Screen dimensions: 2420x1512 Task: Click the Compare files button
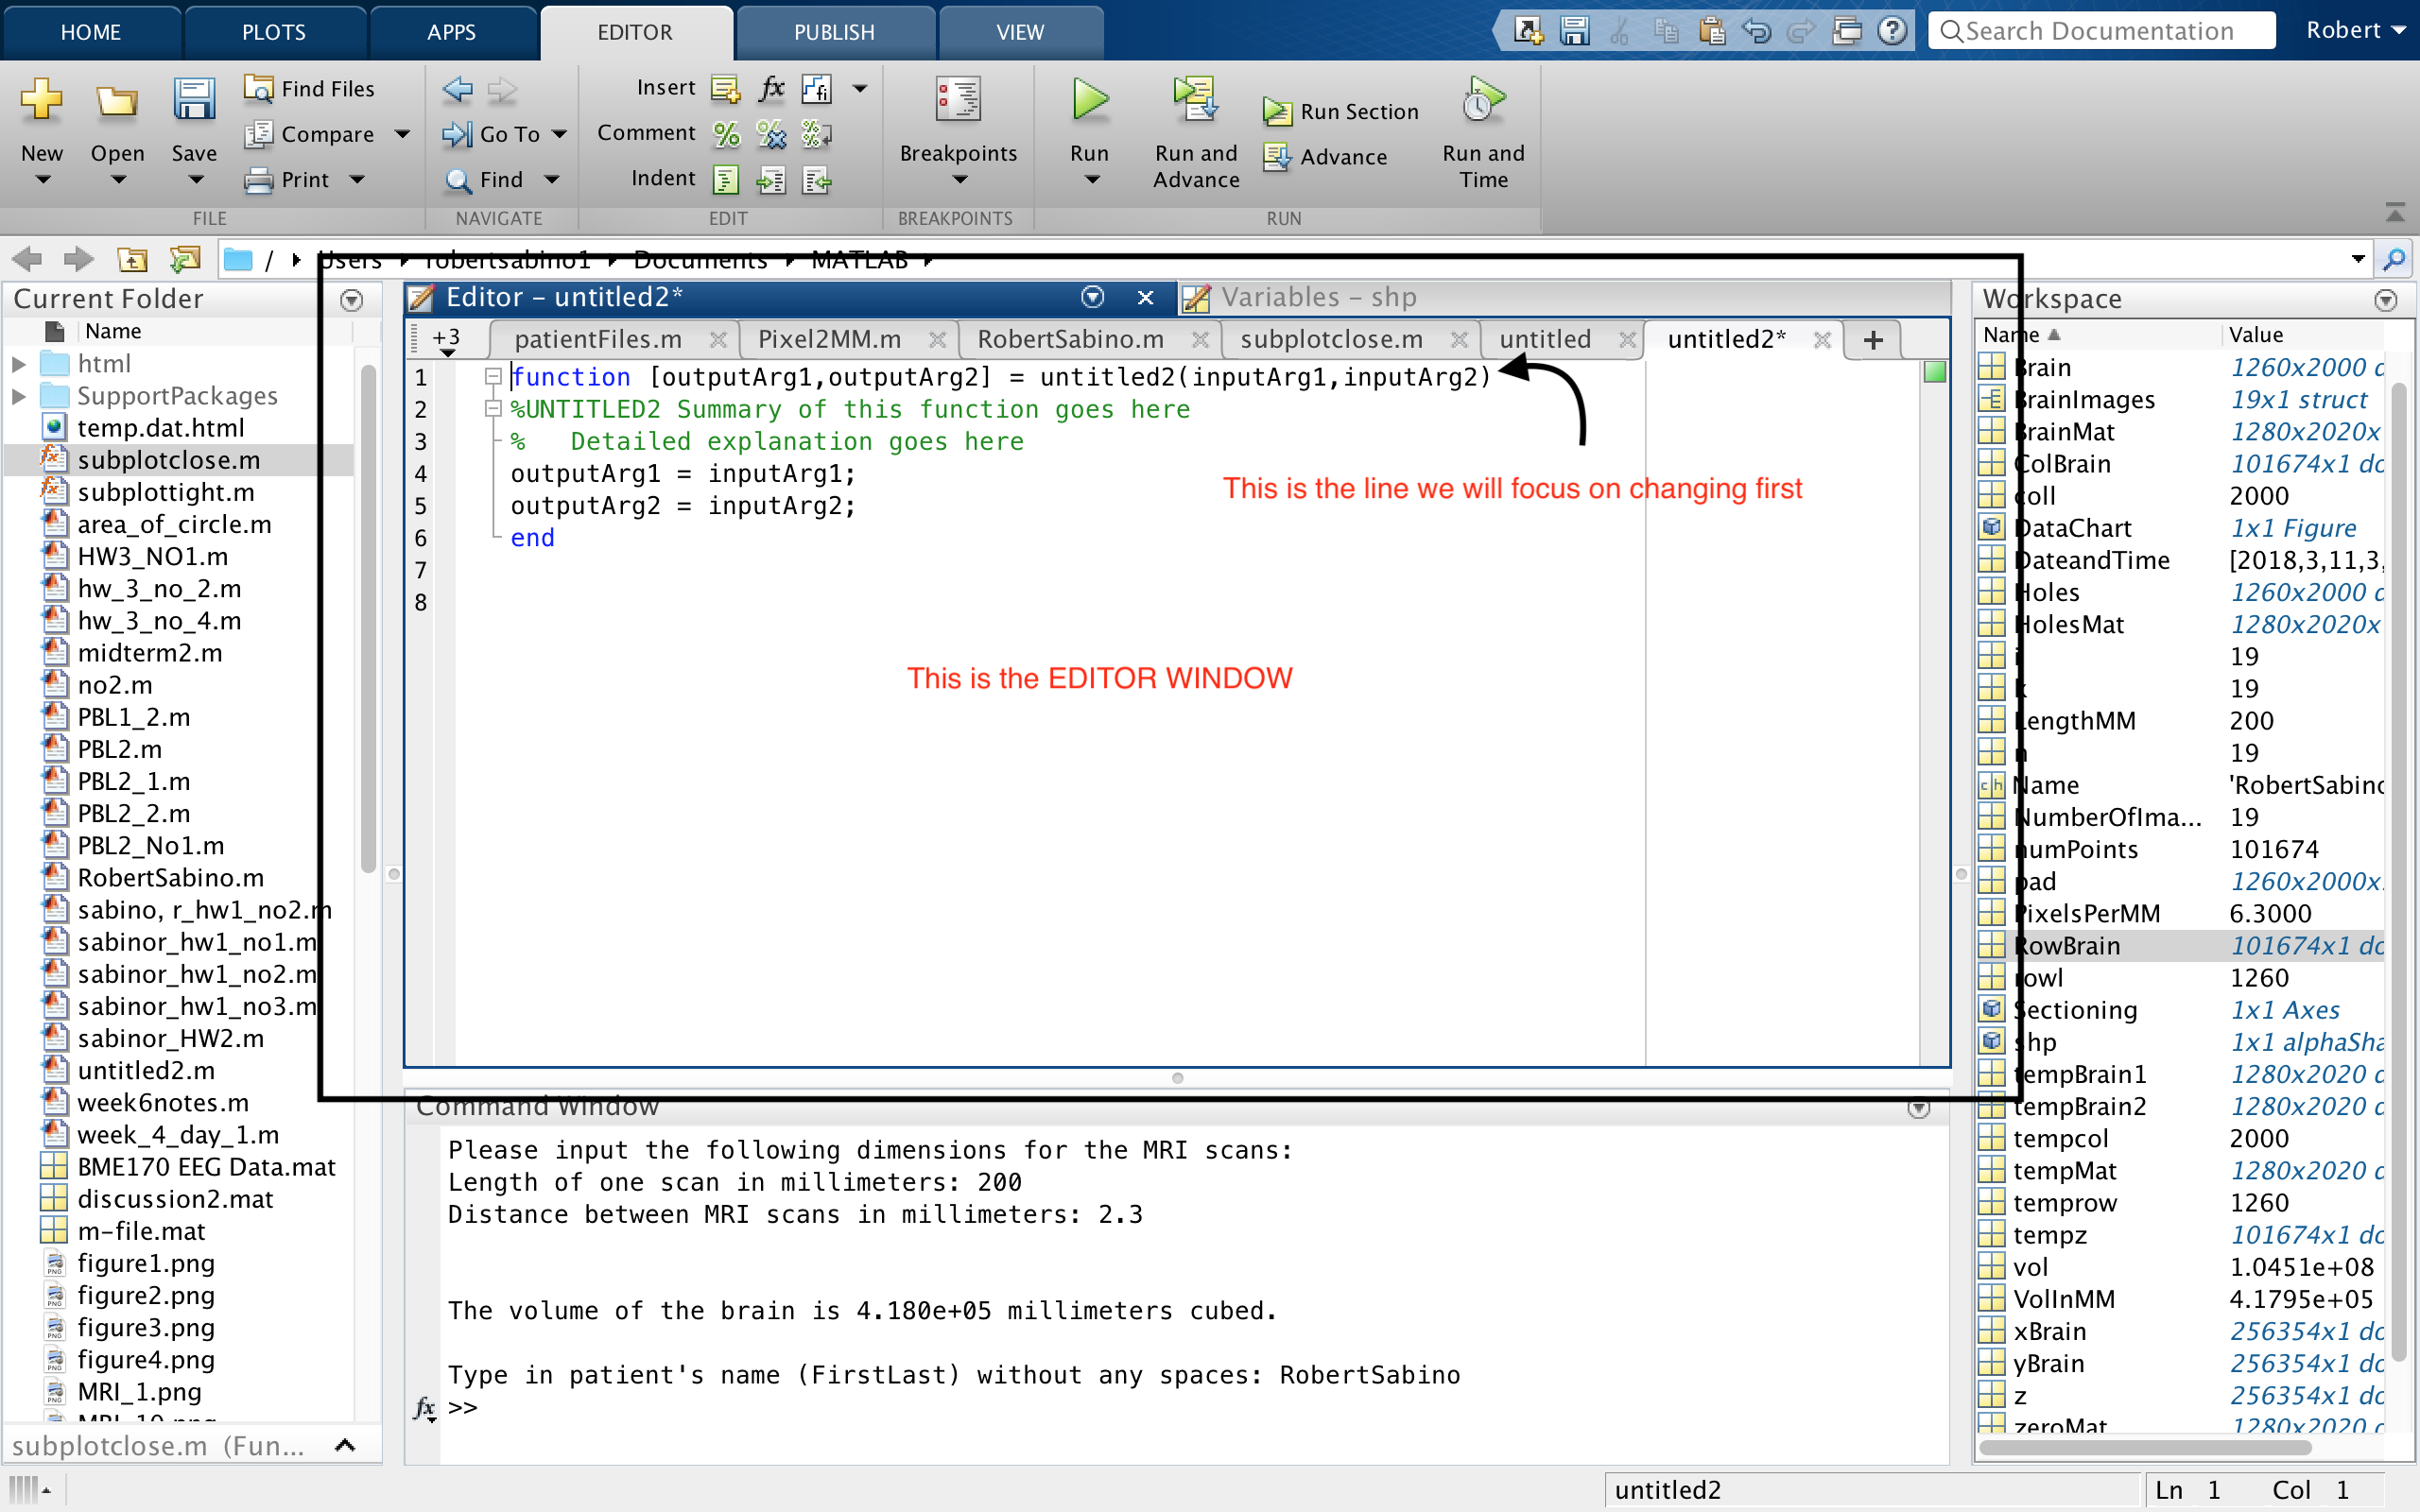pyautogui.click(x=310, y=133)
